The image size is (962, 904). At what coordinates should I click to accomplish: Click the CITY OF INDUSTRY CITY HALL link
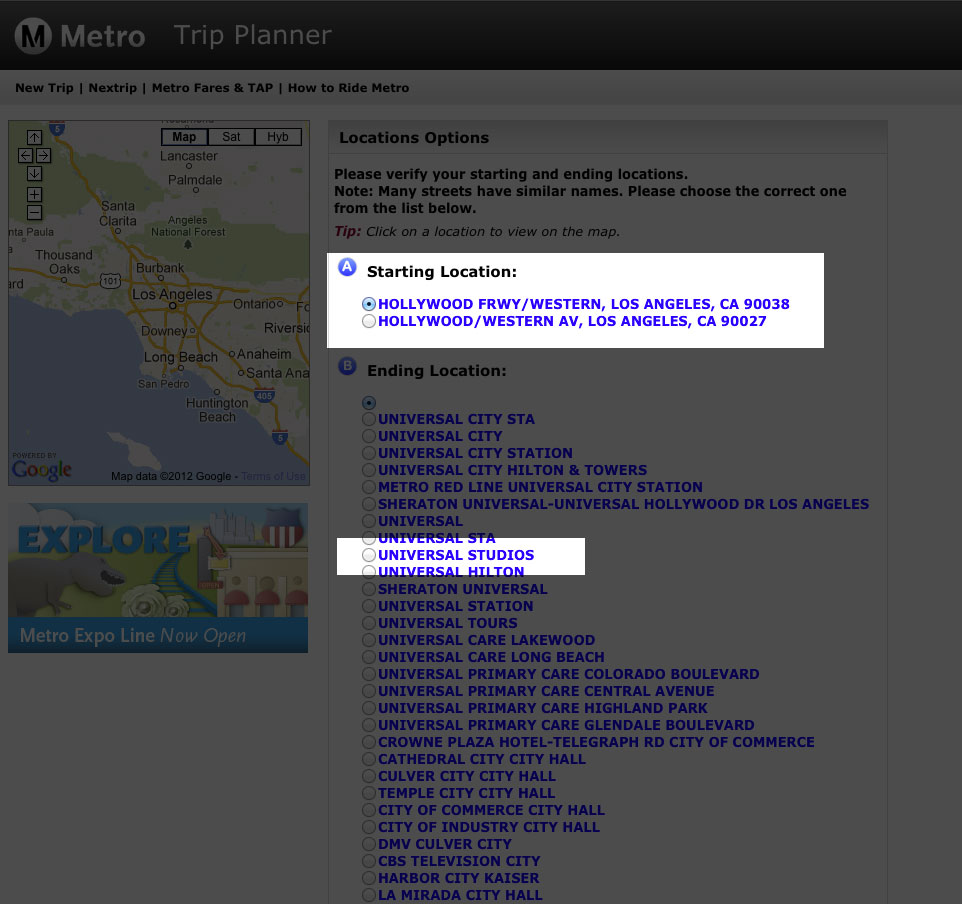click(489, 827)
